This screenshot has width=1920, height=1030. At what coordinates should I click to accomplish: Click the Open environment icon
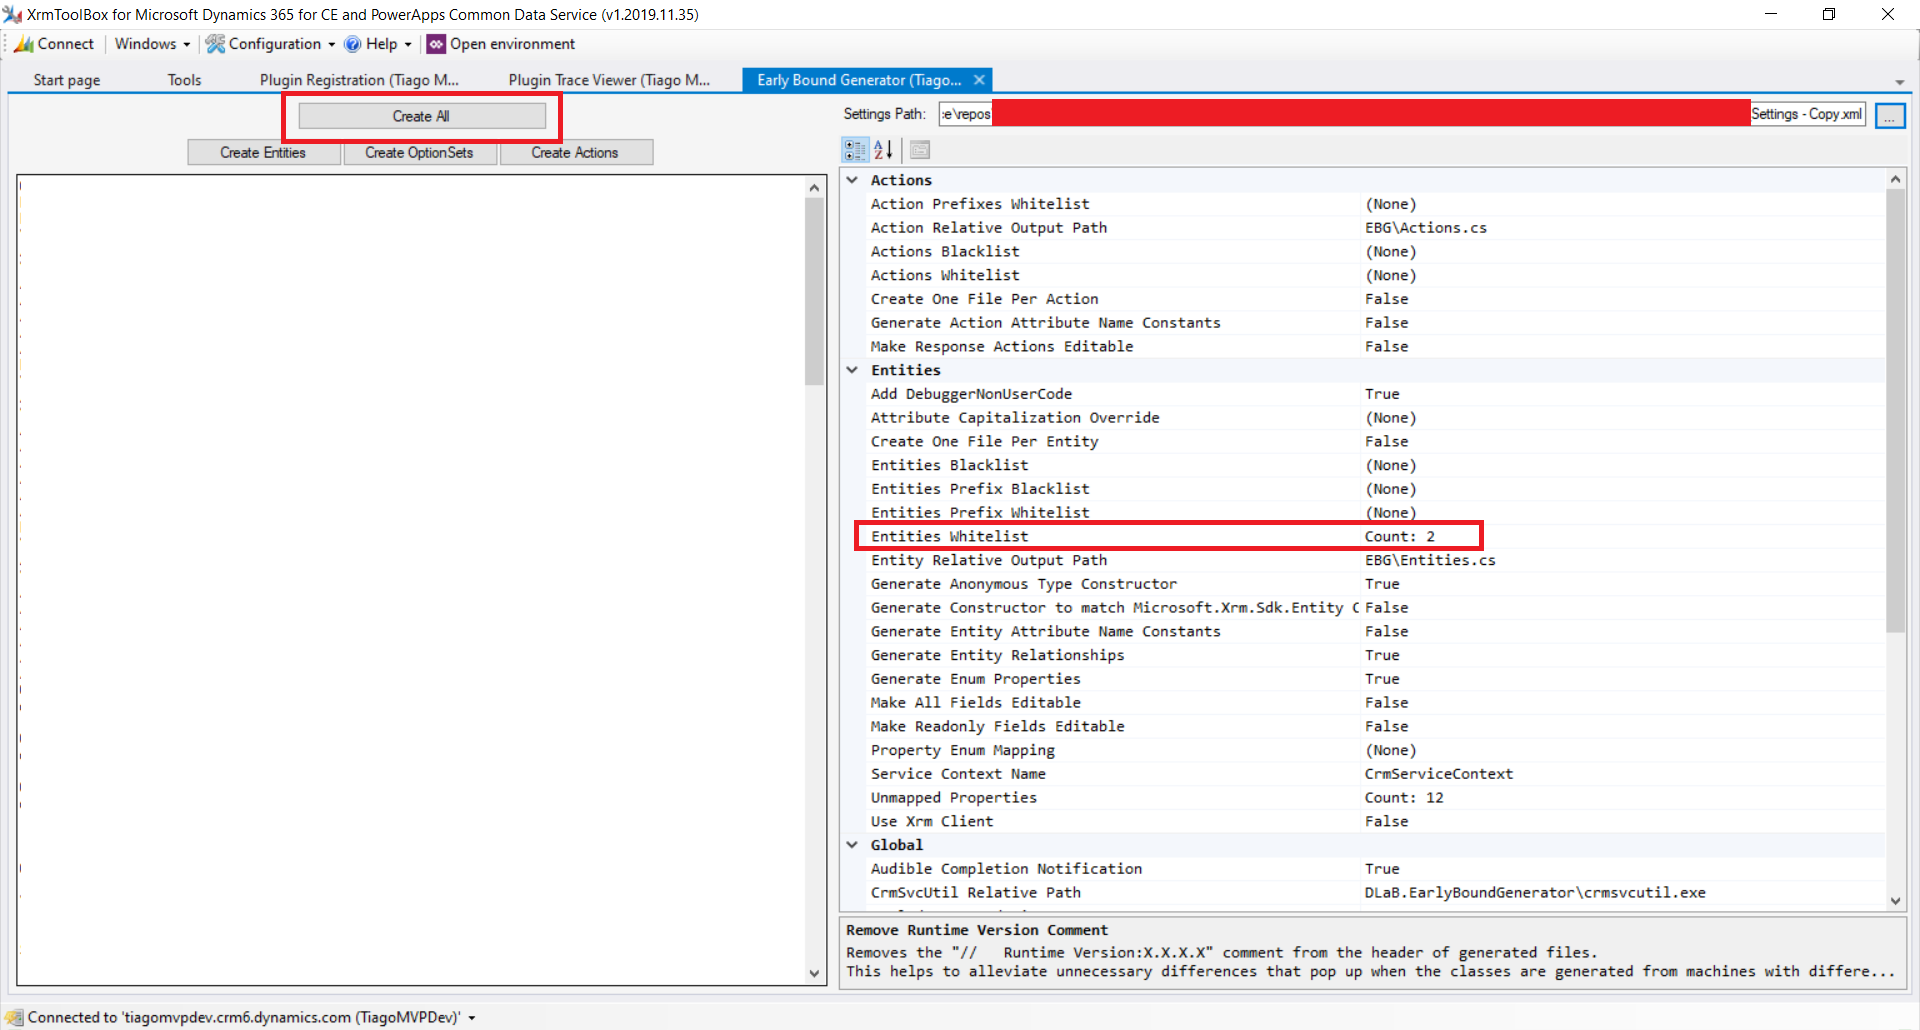[x=436, y=44]
